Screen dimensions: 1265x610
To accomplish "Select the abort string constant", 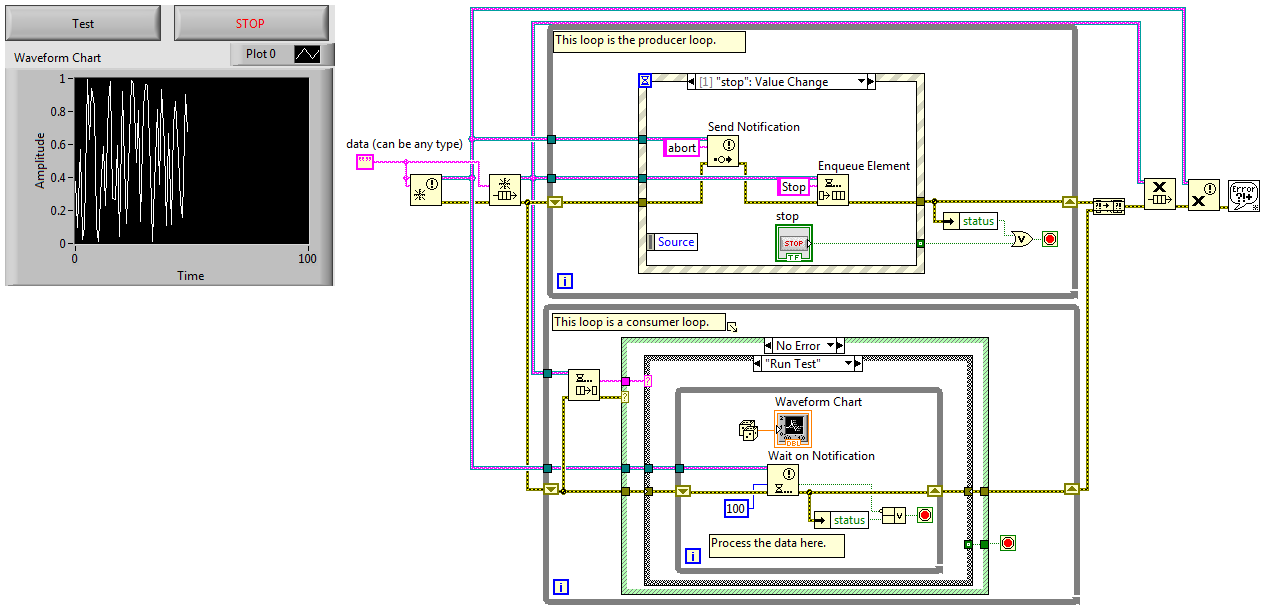I will coord(682,147).
